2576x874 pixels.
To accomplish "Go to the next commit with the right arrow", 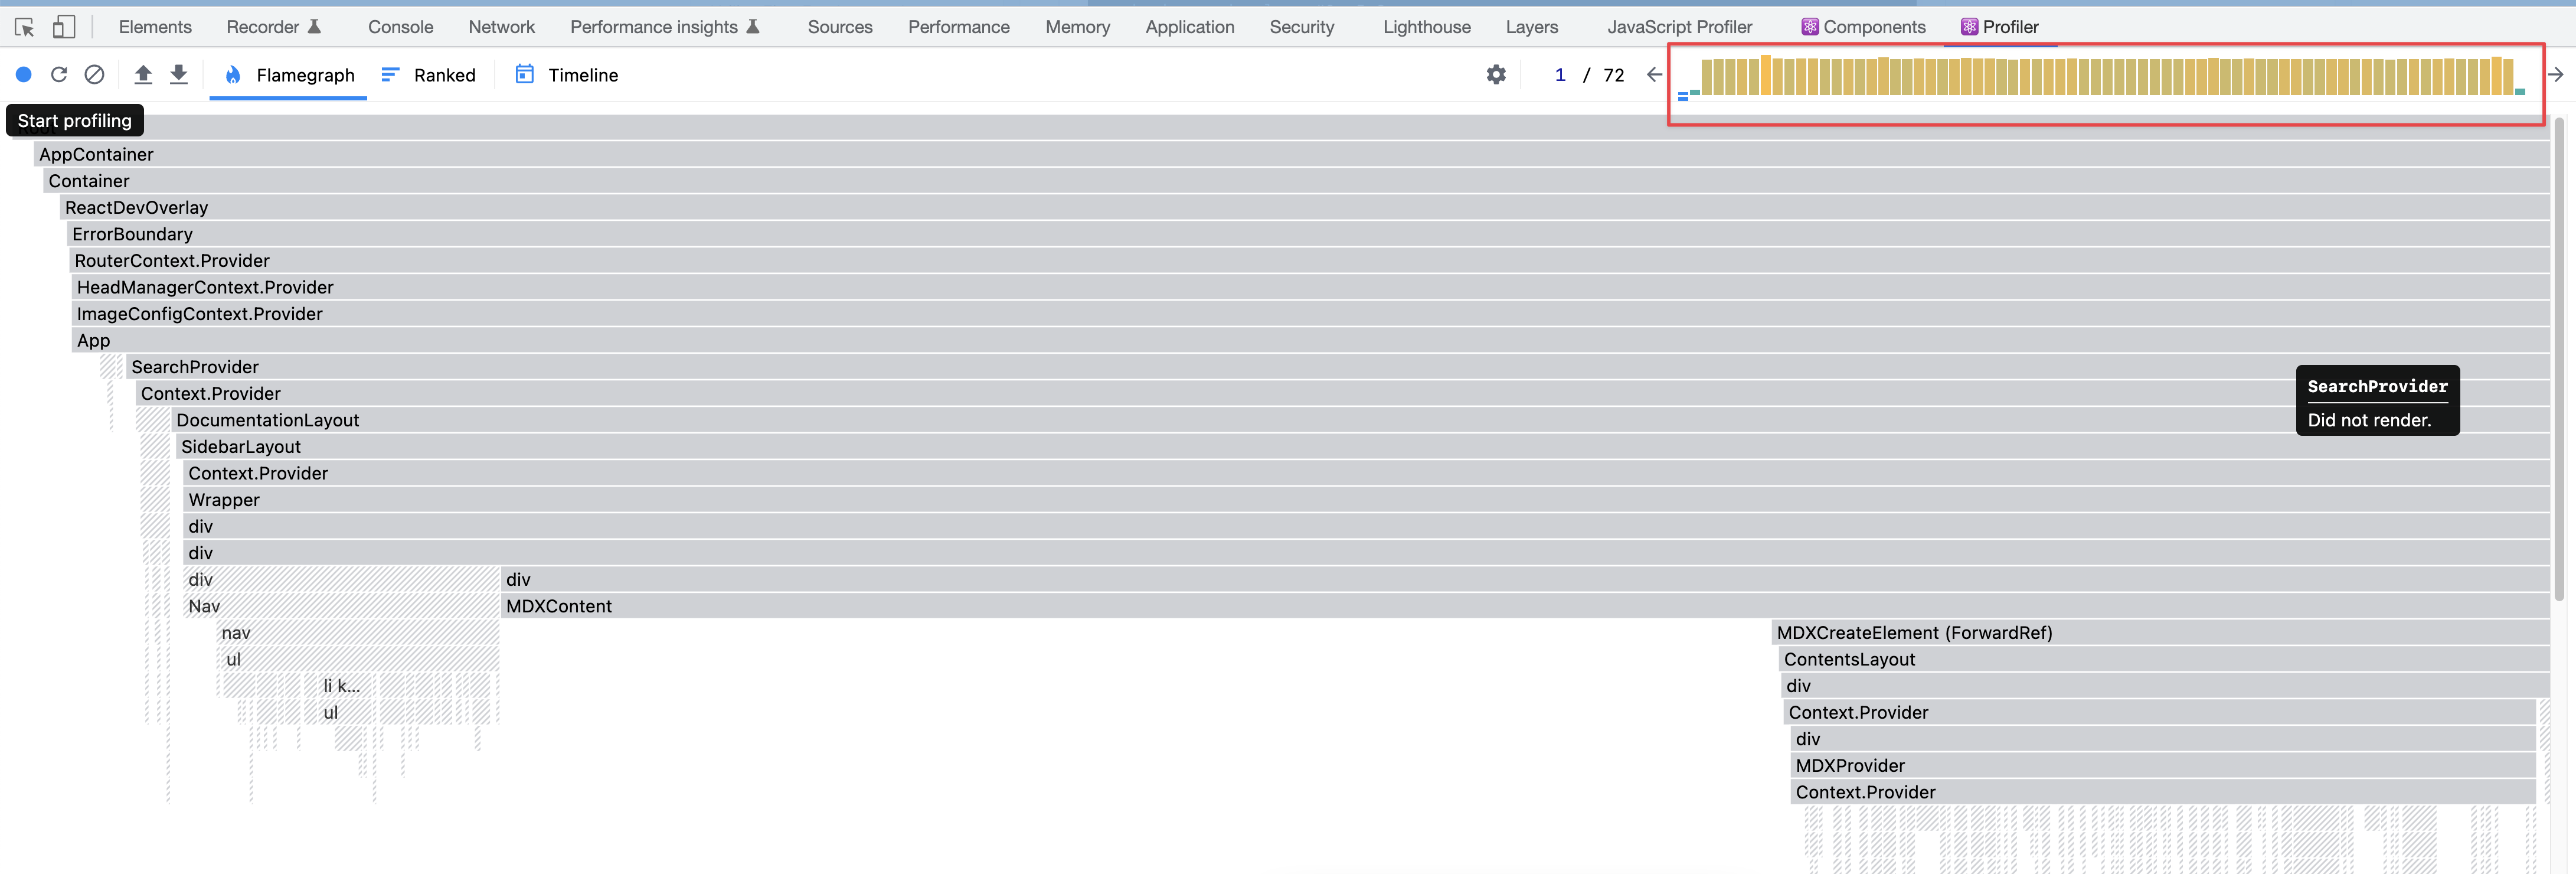I will (2556, 74).
